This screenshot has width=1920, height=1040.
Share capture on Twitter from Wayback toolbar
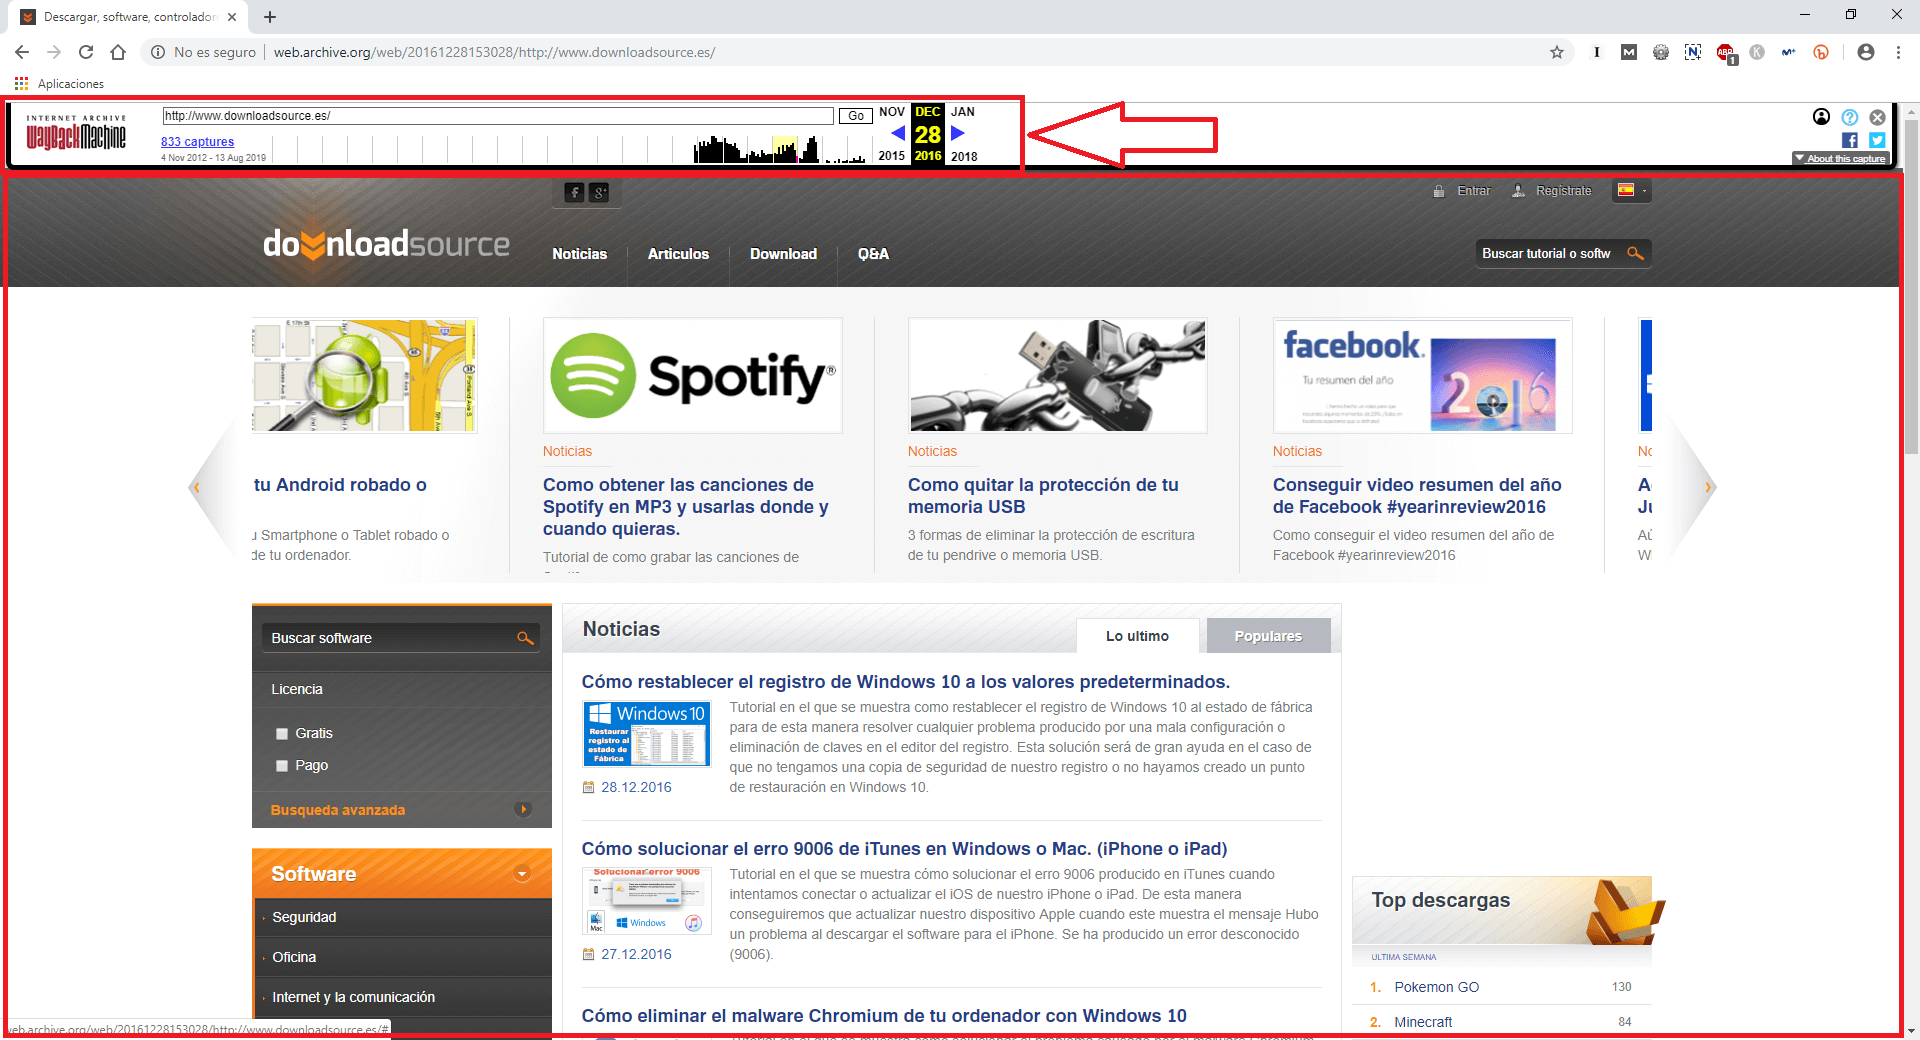coord(1878,141)
